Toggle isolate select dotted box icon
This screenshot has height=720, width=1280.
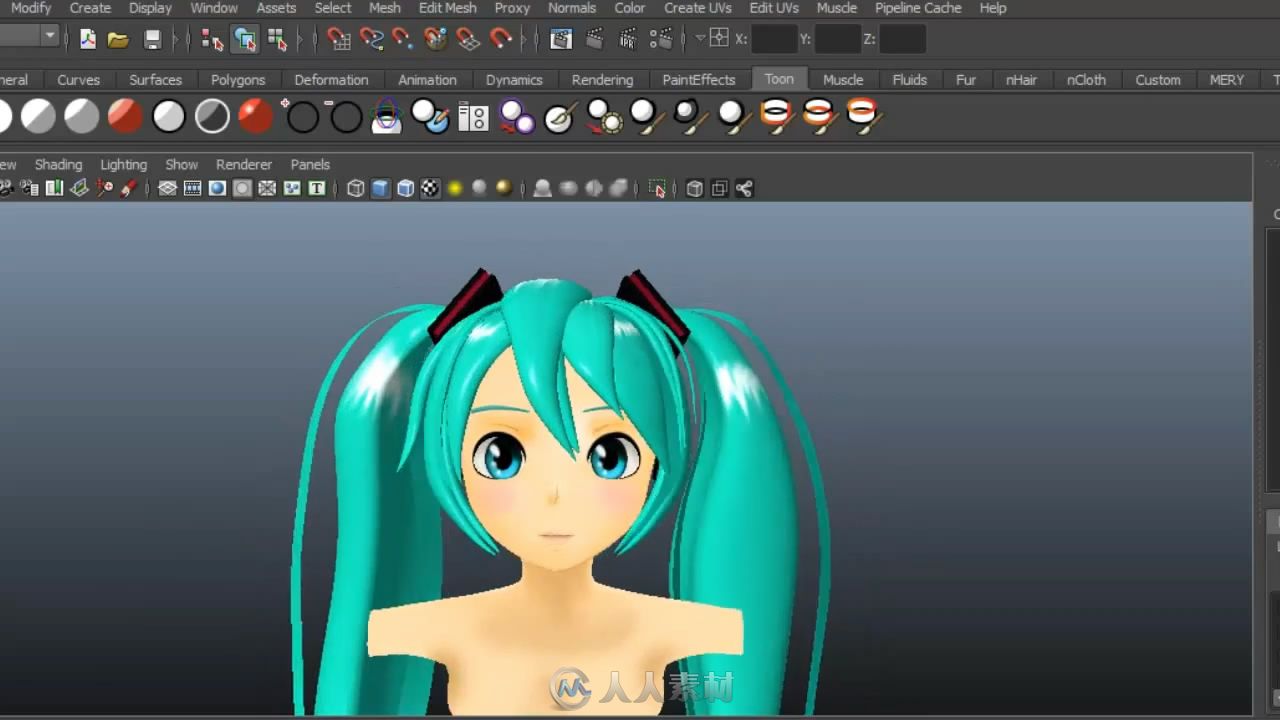[657, 189]
